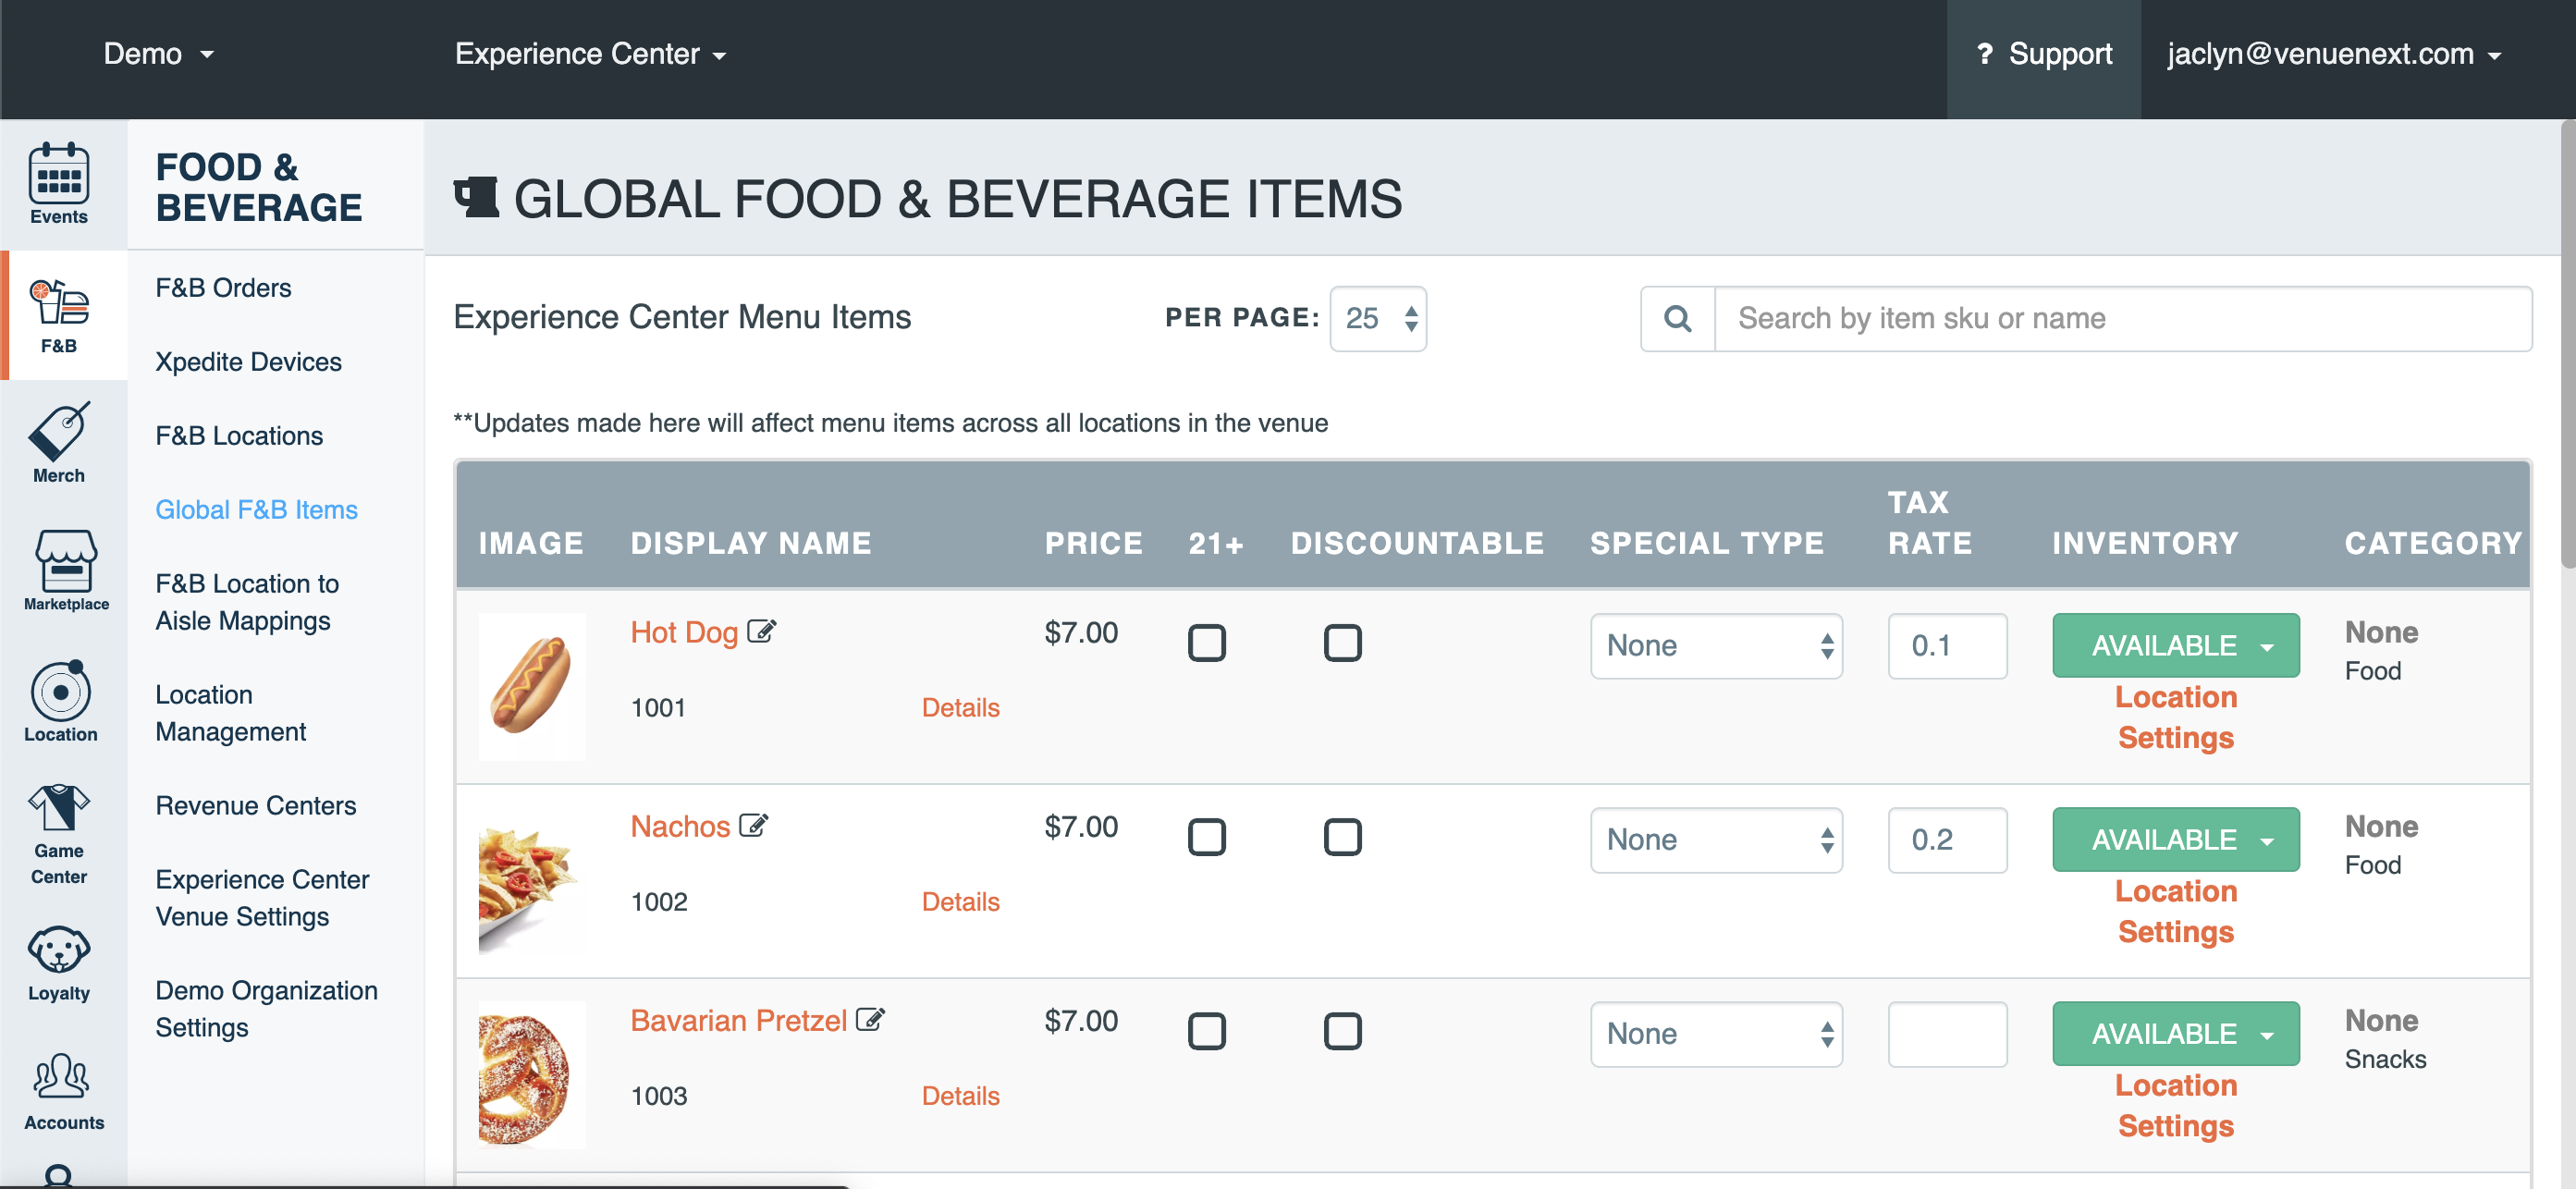Open Location Settings for Hot Dog
The height and width of the screenshot is (1189, 2576).
click(2176, 717)
